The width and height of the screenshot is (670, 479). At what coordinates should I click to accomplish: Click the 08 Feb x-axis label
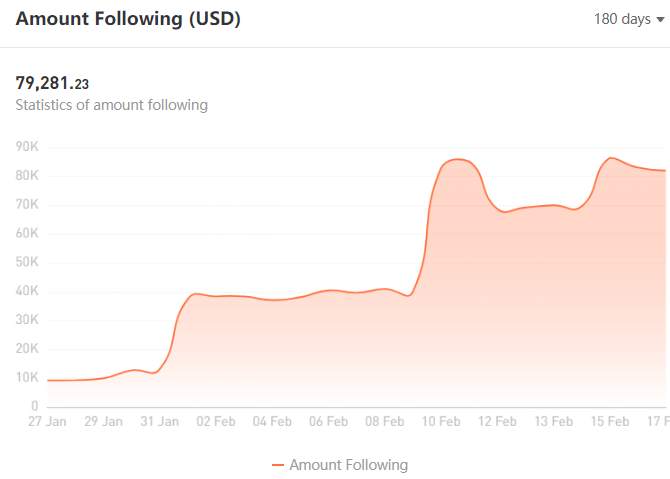385,421
